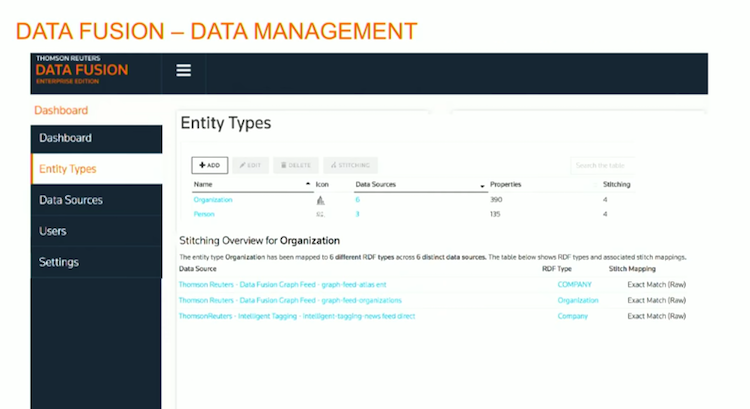Click the Stitching value 4 for Person
The height and width of the screenshot is (409, 750).
point(605,214)
